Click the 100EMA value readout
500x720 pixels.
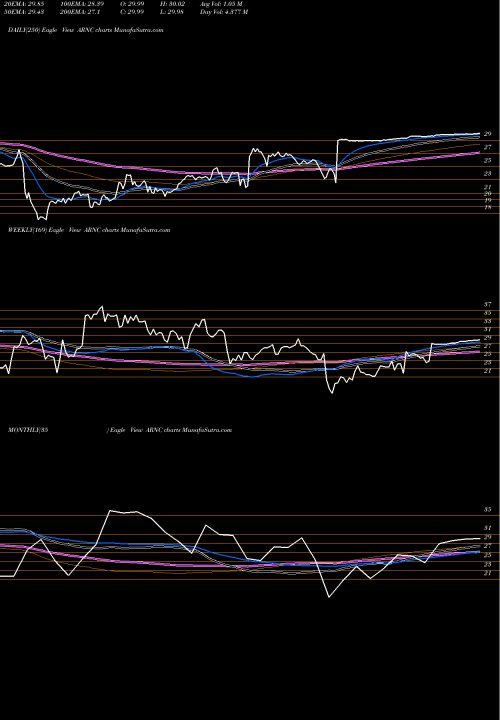coord(82,4)
